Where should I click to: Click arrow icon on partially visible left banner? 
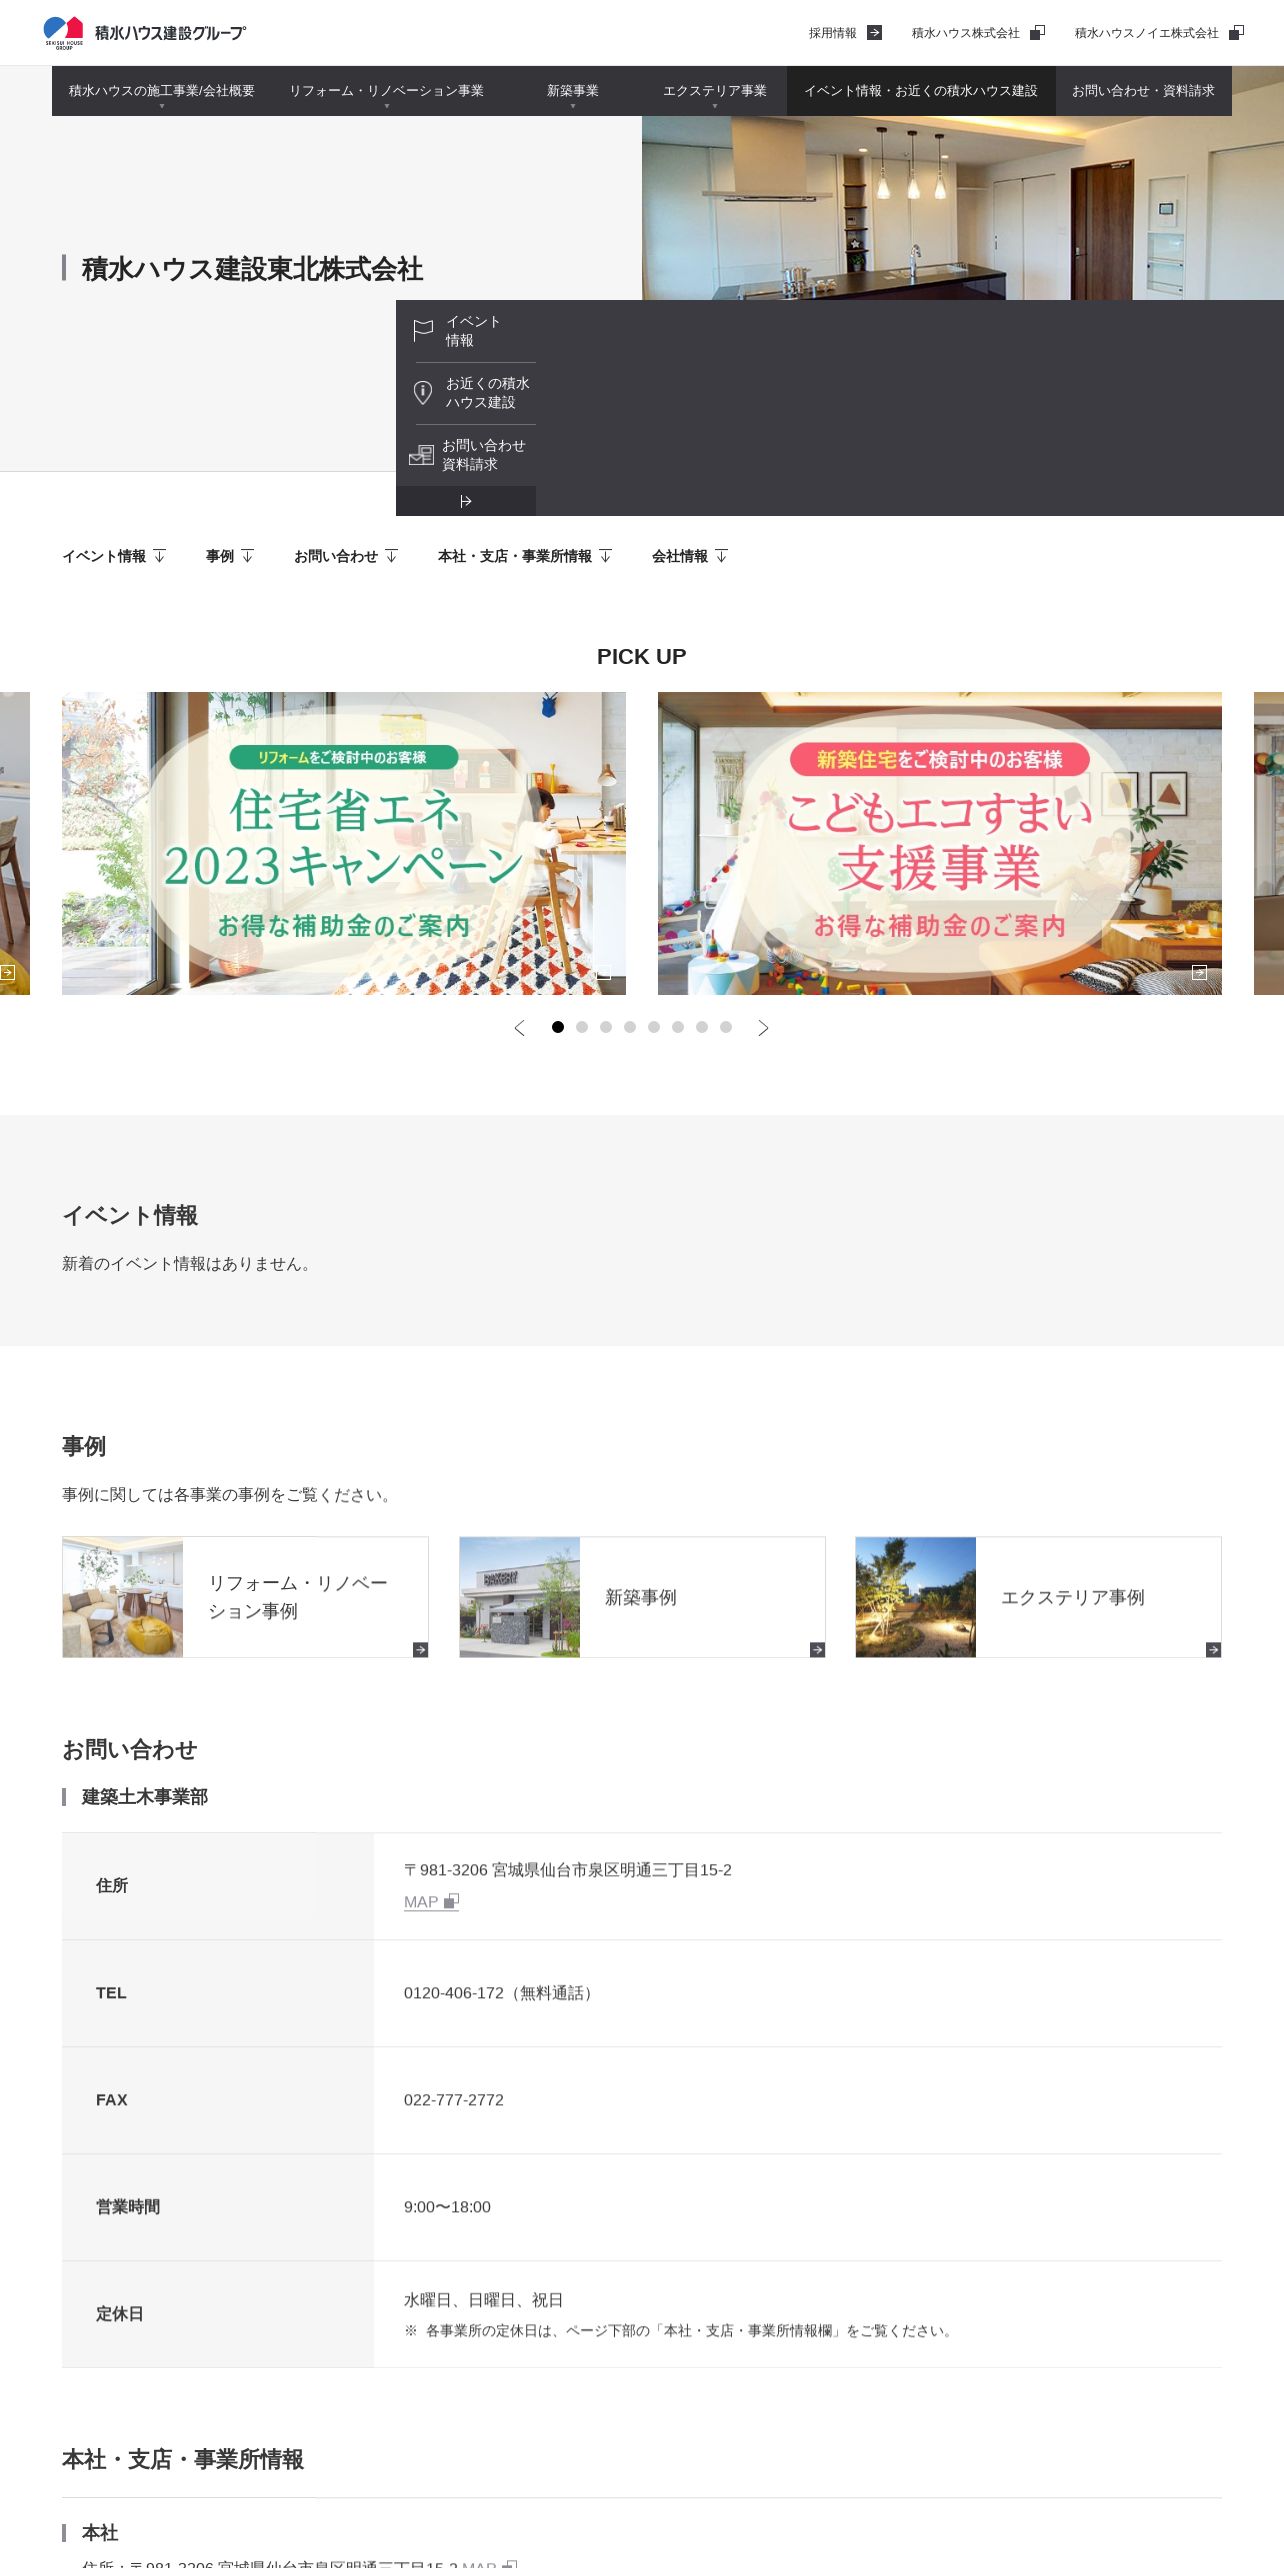(x=7, y=972)
